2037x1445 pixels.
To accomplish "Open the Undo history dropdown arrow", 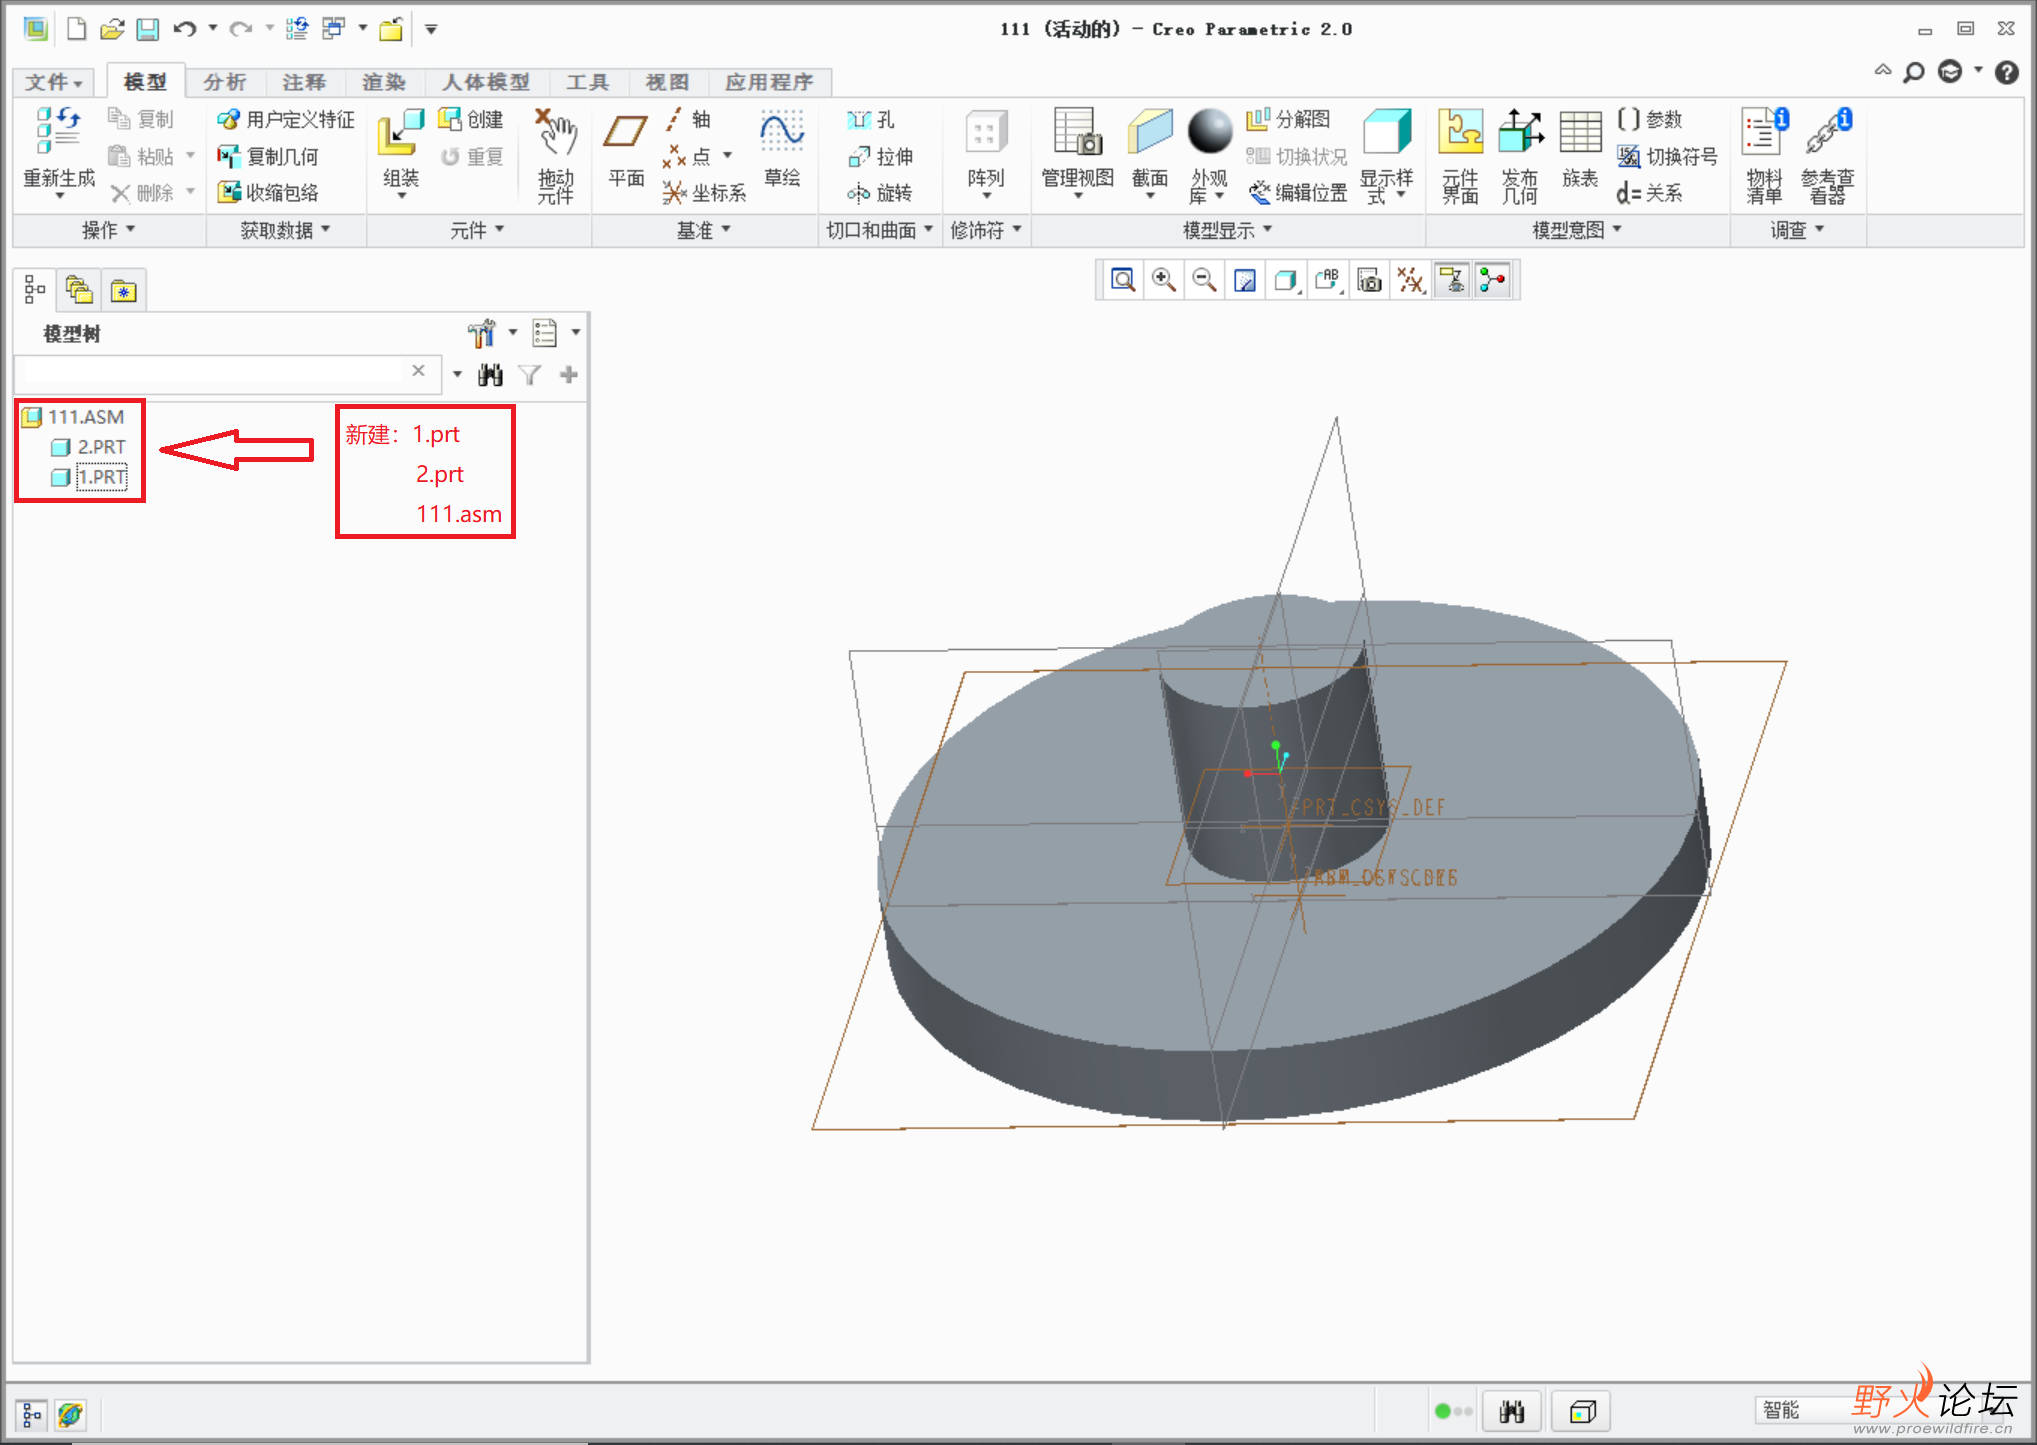I will point(213,29).
